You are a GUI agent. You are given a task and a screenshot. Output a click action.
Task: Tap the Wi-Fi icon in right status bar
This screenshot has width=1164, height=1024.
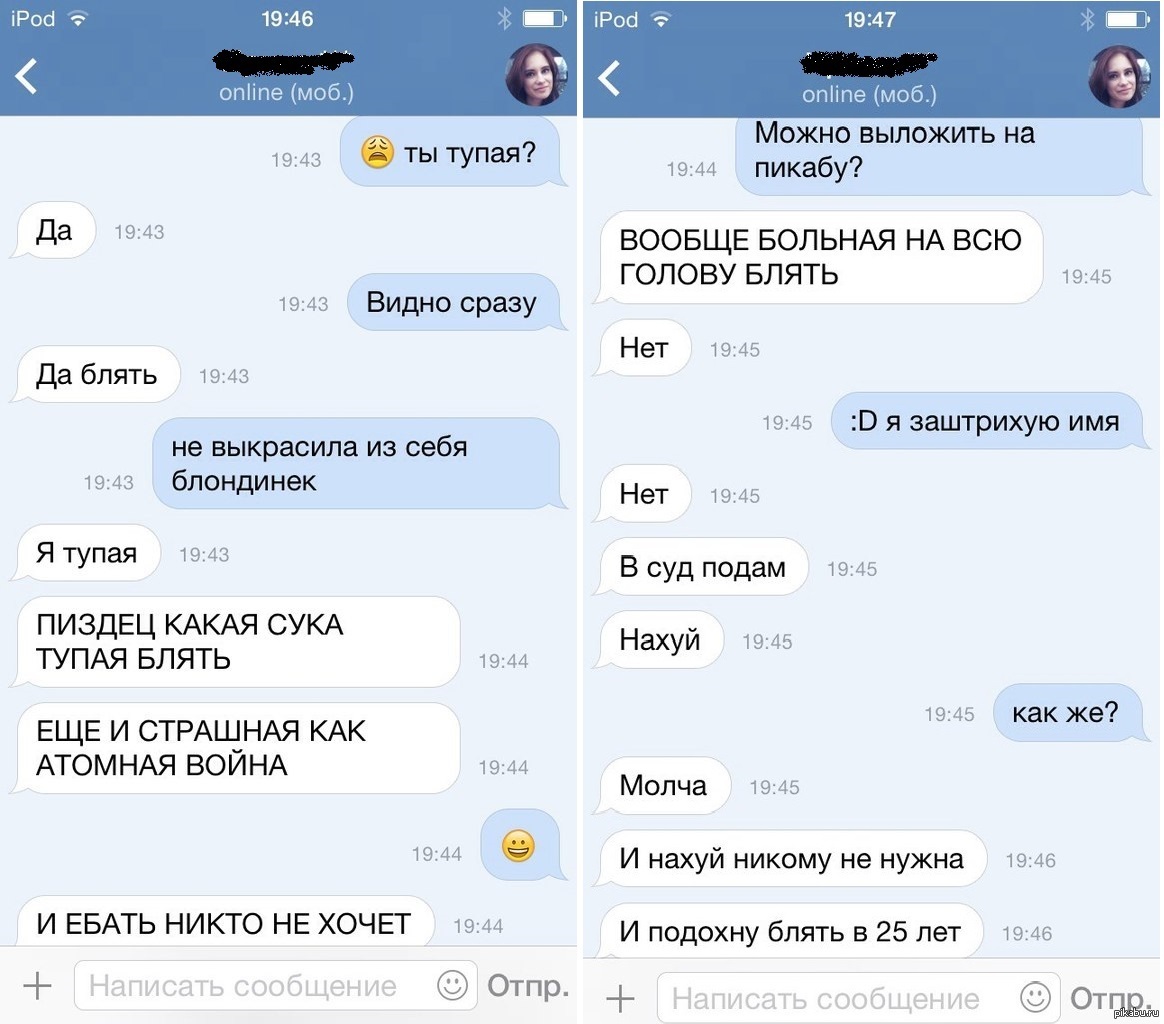point(661,20)
